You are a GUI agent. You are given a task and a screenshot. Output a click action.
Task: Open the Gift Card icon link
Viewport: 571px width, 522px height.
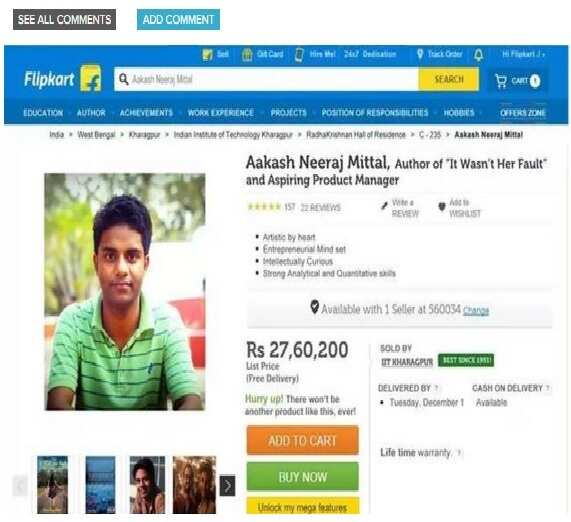[247, 55]
